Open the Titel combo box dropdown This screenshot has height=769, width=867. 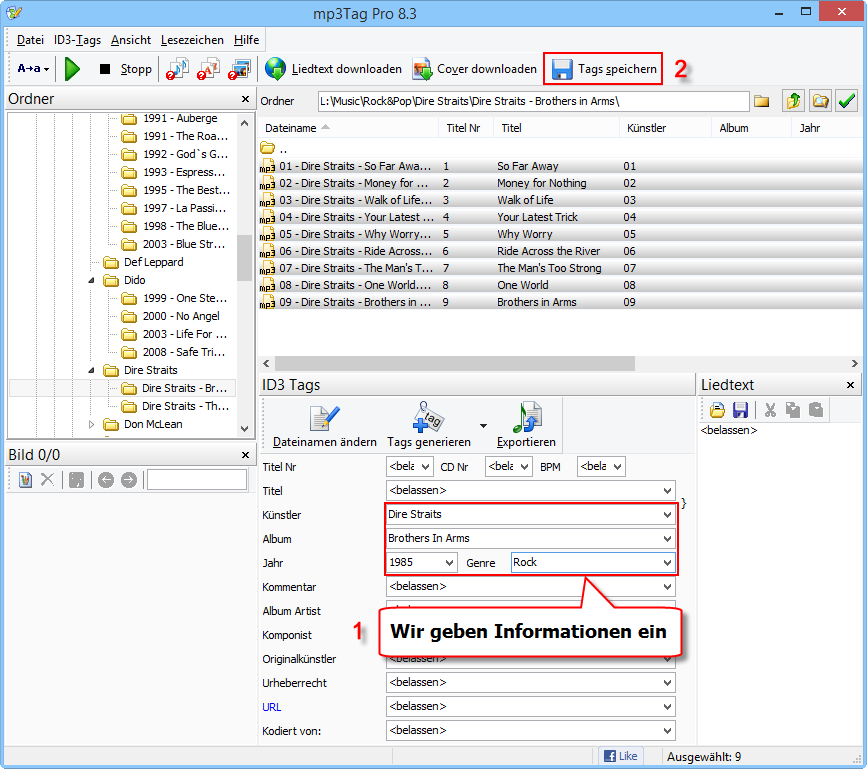[667, 490]
